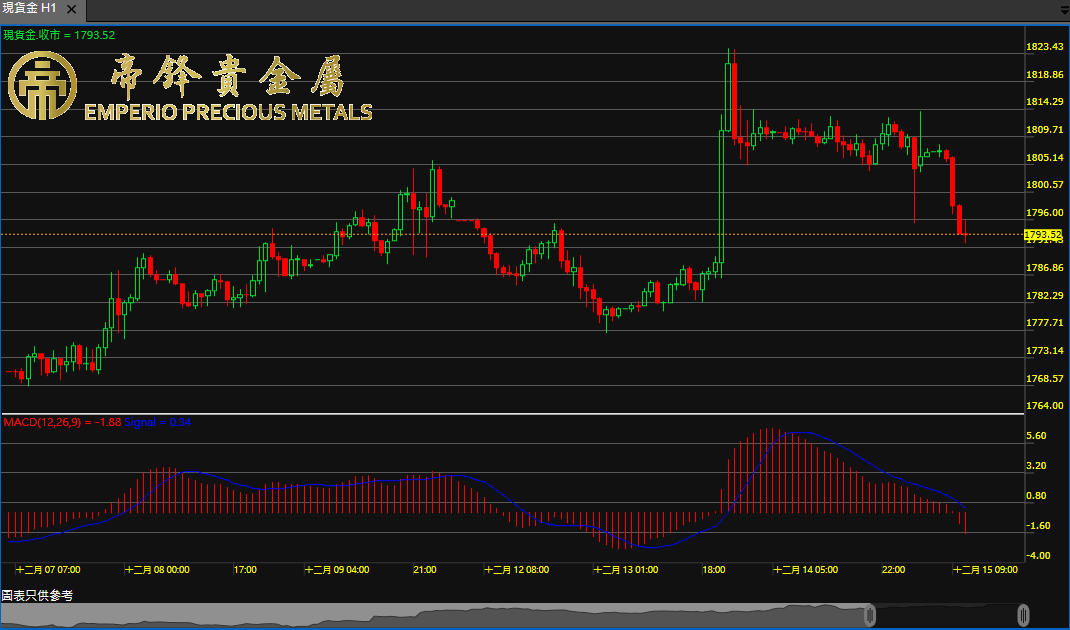Image resolution: width=1070 pixels, height=630 pixels.
Task: Click the 1823.43 price axis label
Action: click(1043, 47)
